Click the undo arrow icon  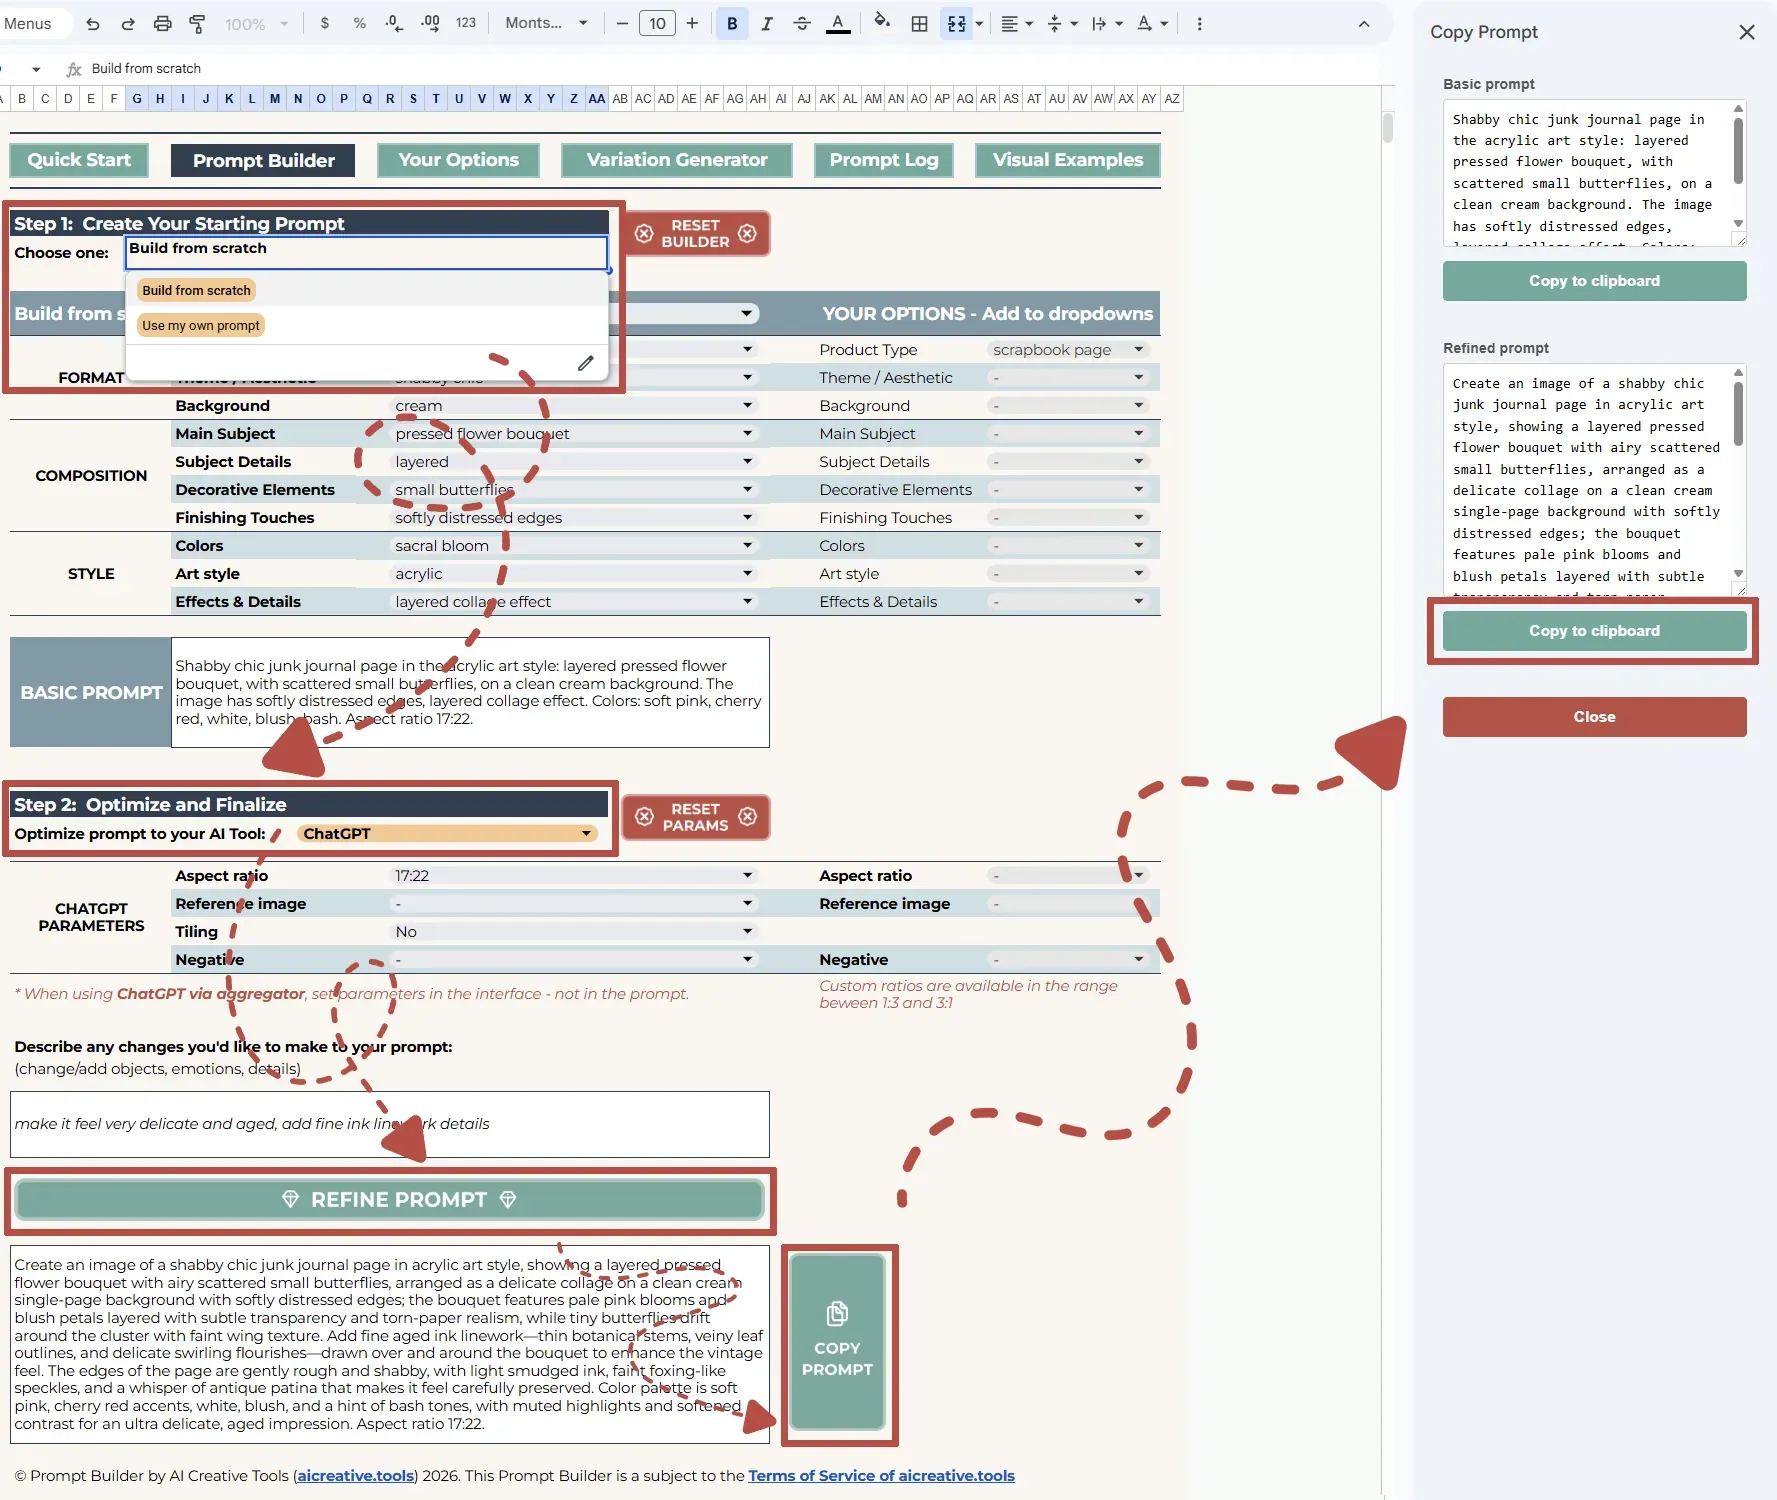[x=93, y=24]
